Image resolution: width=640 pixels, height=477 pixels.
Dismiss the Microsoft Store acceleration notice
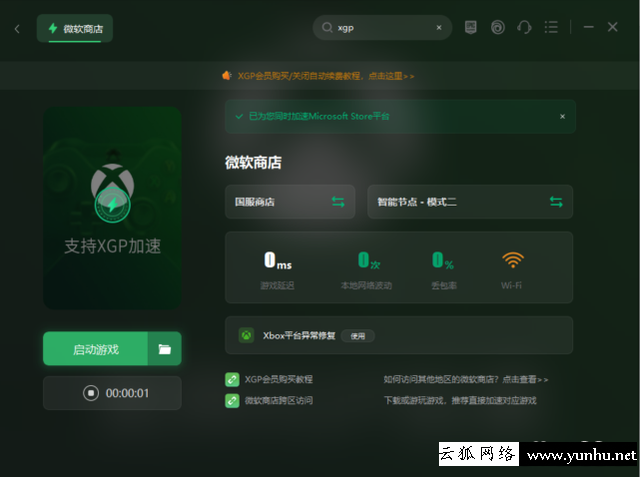coord(562,117)
